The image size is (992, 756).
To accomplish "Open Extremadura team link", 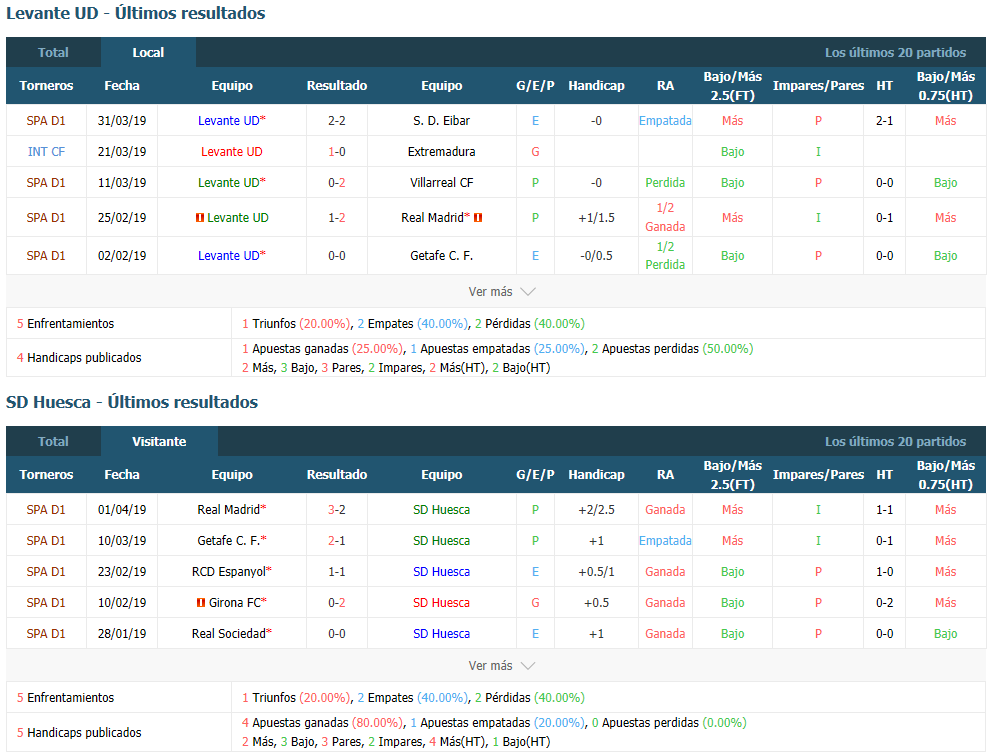I will 442,152.
